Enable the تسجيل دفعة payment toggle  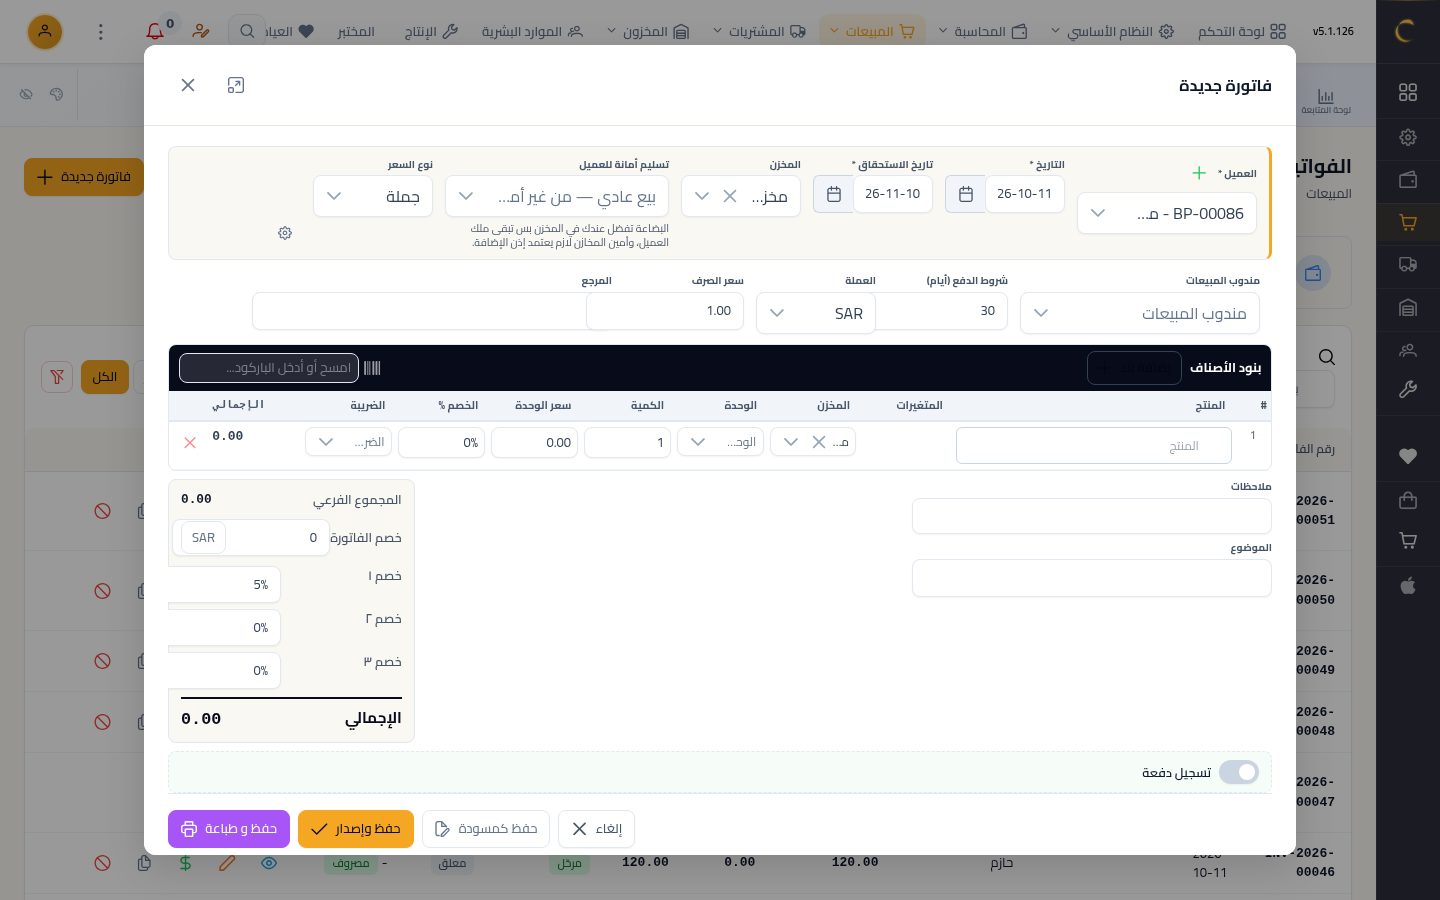click(x=1239, y=772)
